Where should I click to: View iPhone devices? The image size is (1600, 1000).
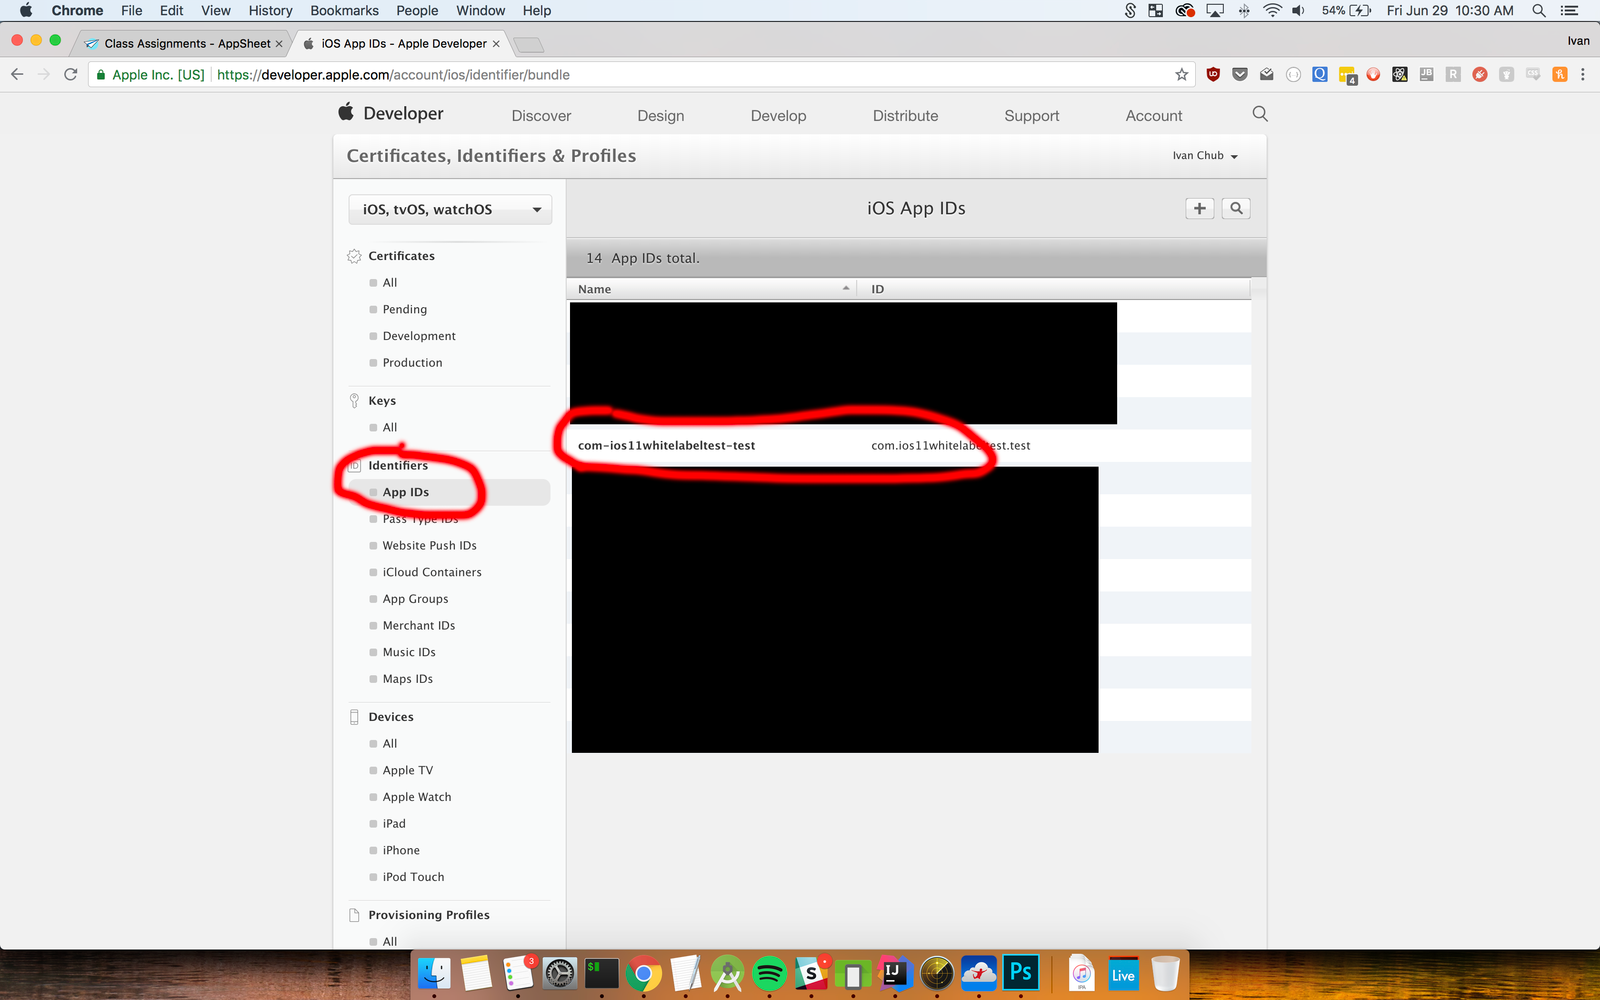click(x=401, y=850)
